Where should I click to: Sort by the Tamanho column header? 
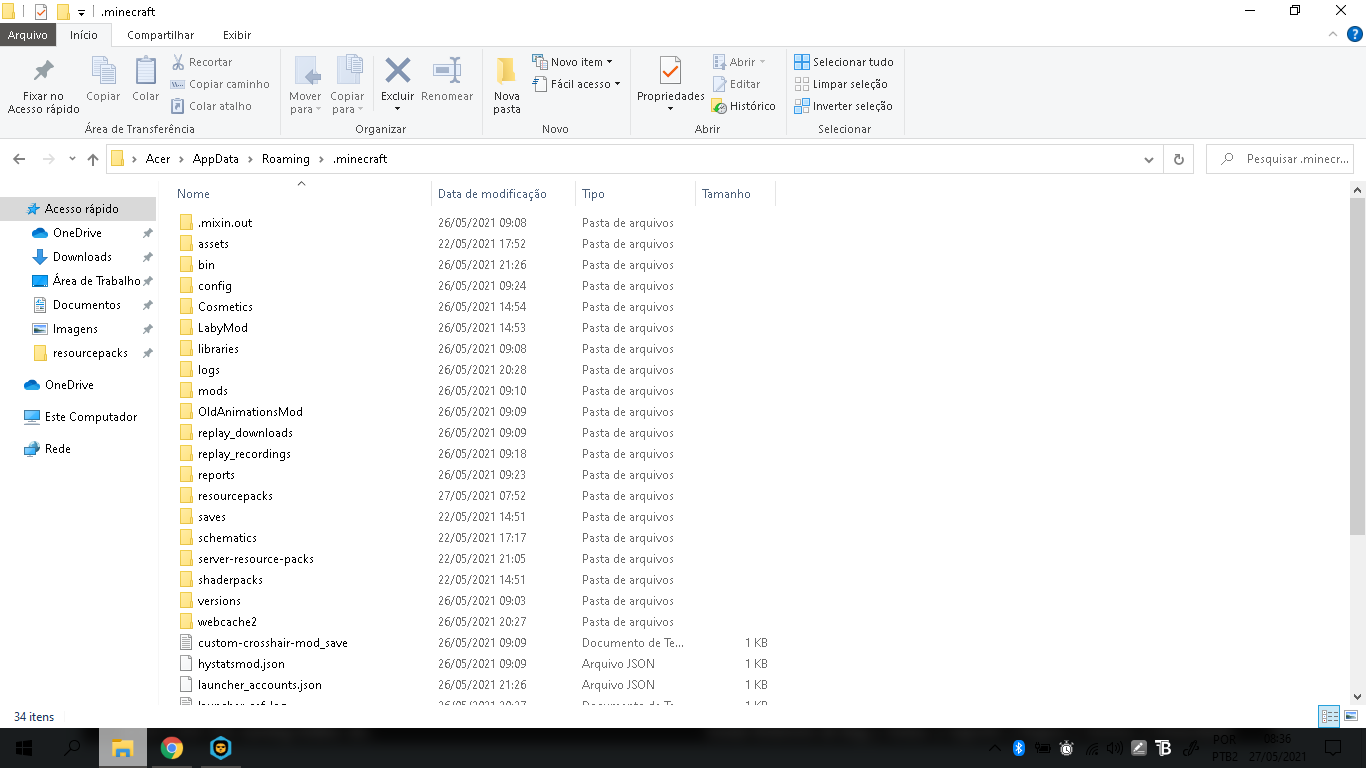point(735,194)
